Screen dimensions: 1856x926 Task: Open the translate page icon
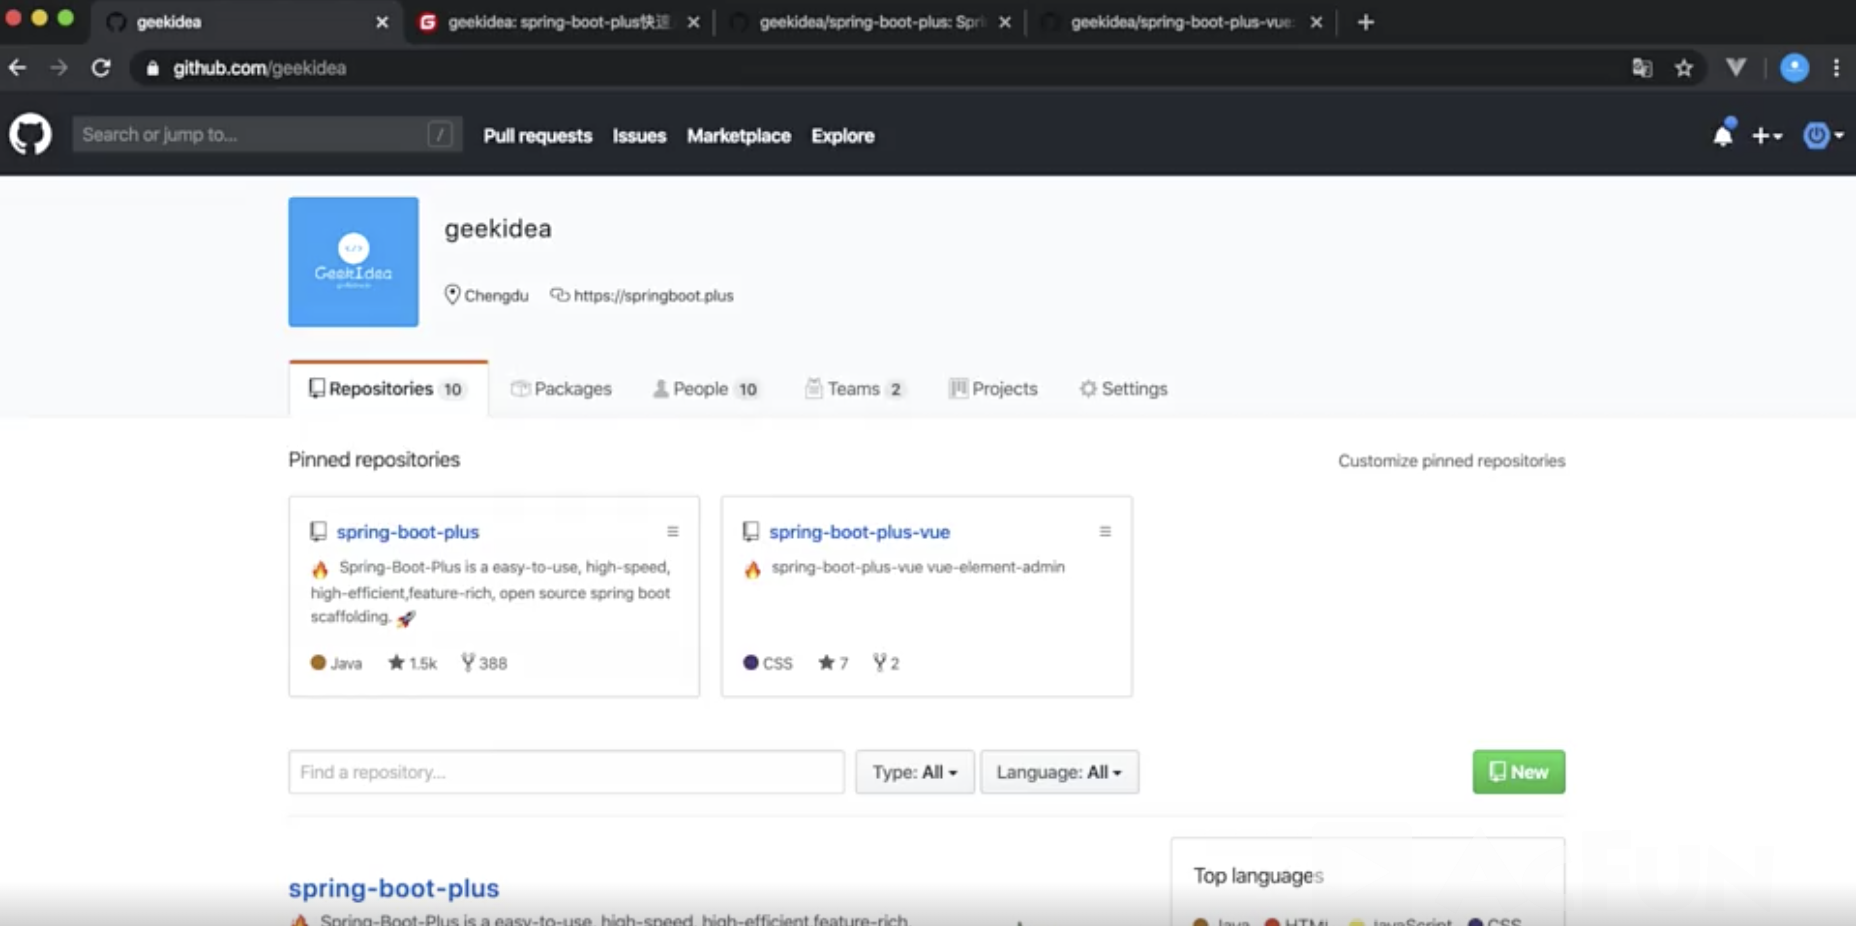tap(1642, 68)
